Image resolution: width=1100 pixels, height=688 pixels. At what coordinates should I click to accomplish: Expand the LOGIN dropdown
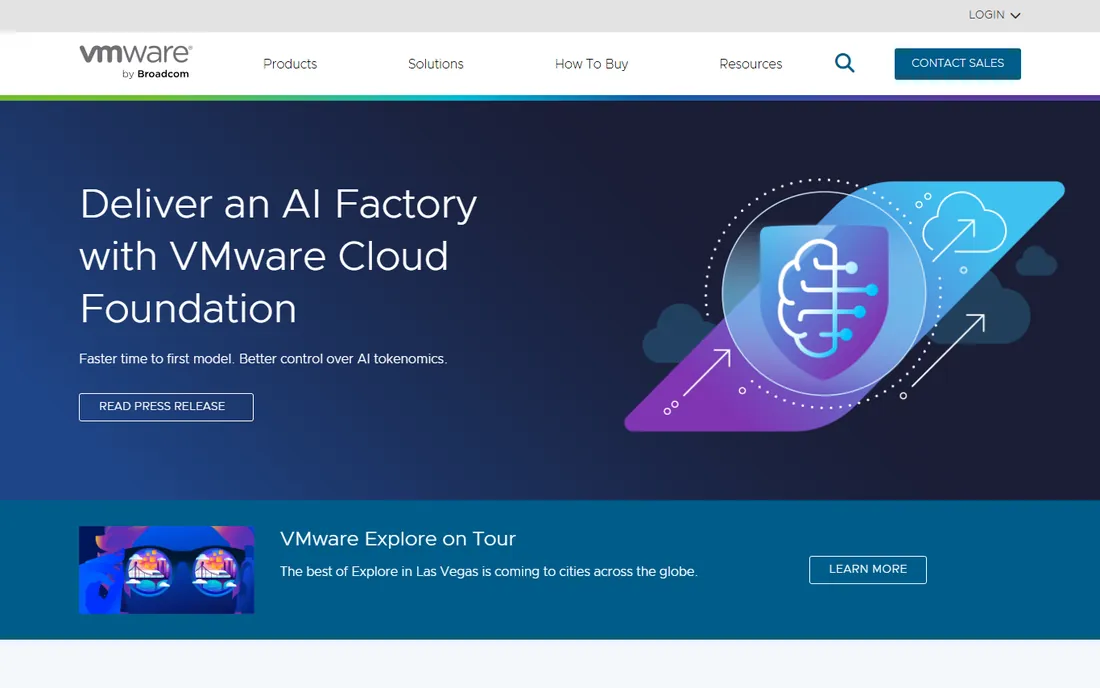[994, 15]
